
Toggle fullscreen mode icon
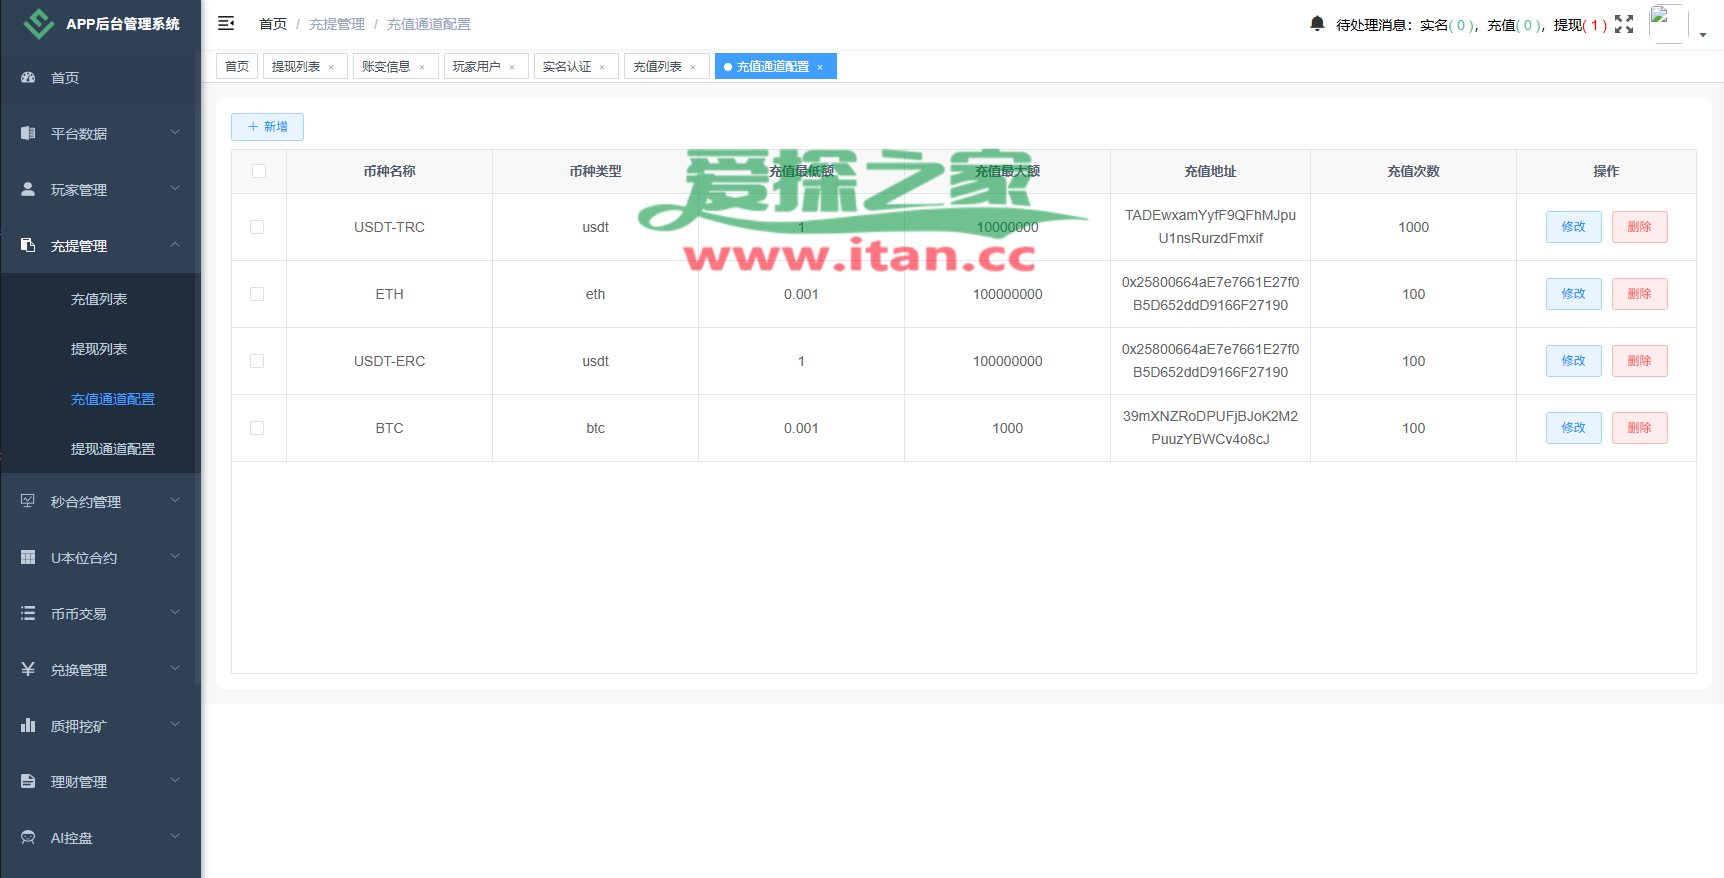click(x=1624, y=24)
